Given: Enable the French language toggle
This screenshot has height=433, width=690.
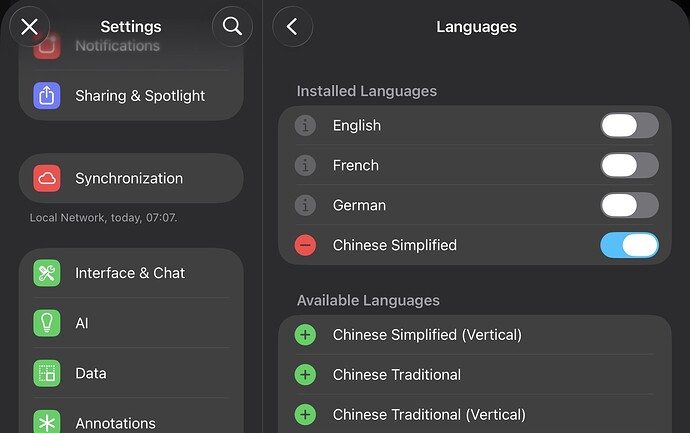Looking at the screenshot, I should [629, 166].
